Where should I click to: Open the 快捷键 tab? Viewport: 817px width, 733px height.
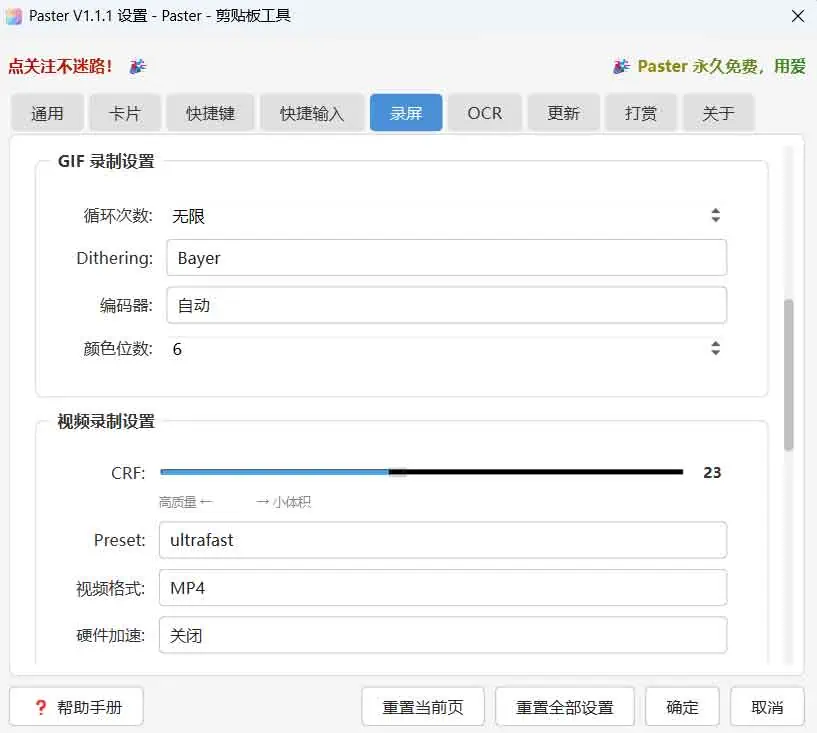point(210,113)
